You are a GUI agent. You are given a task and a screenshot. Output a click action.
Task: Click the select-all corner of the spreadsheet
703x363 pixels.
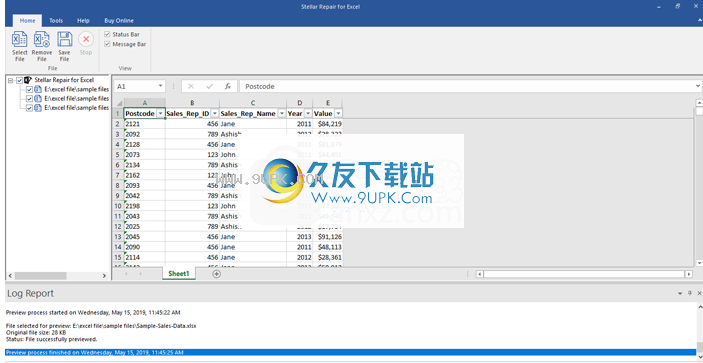(x=118, y=103)
